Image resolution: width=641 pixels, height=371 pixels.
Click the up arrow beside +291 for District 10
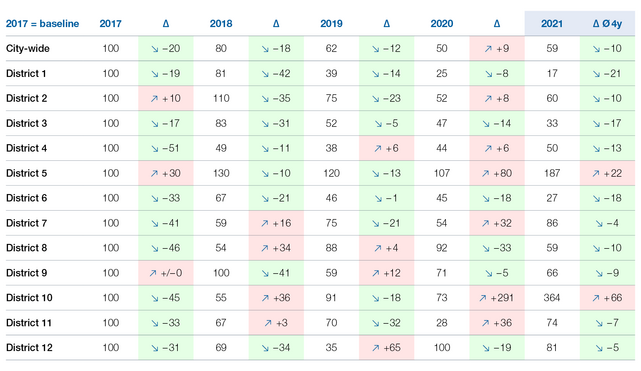[483, 298]
